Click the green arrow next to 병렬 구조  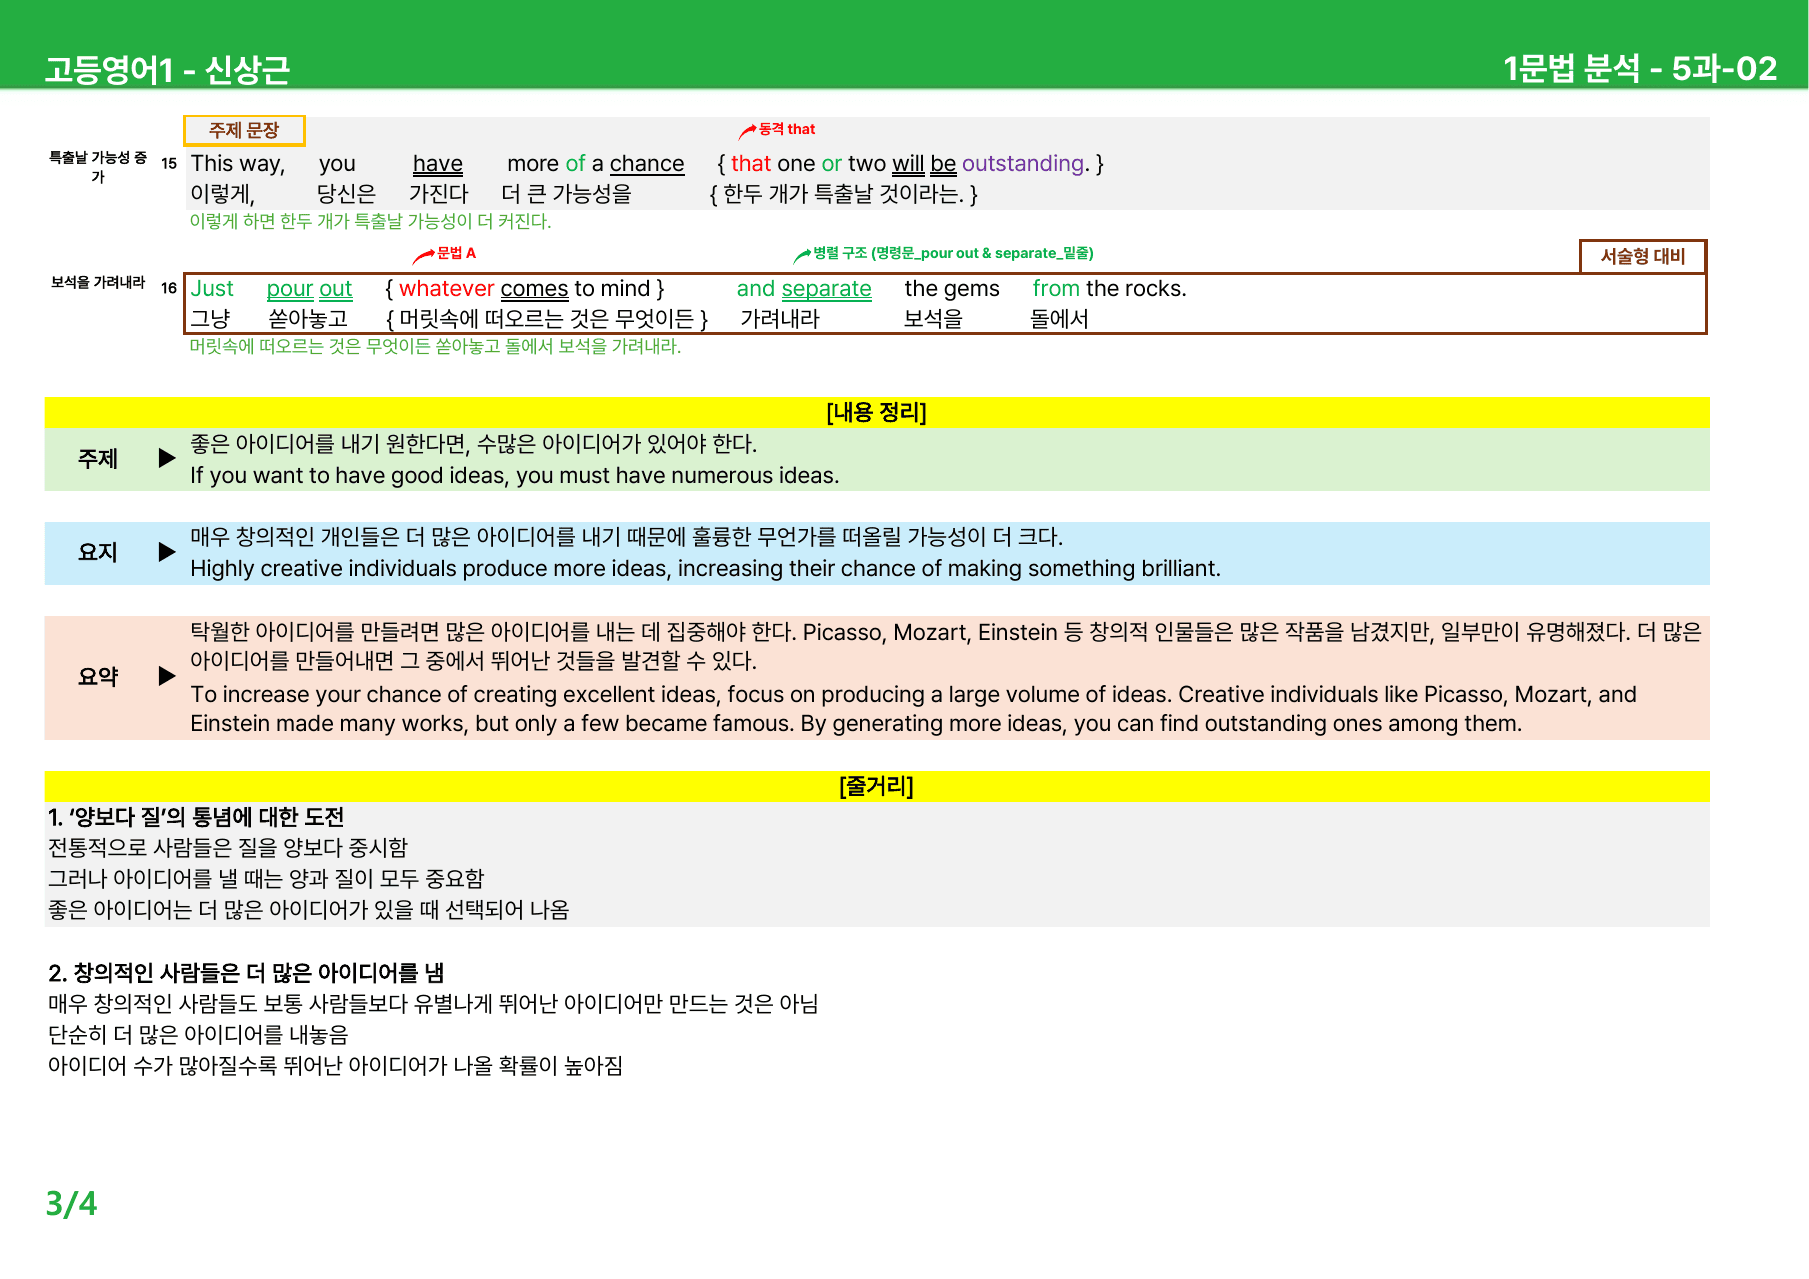tap(802, 255)
